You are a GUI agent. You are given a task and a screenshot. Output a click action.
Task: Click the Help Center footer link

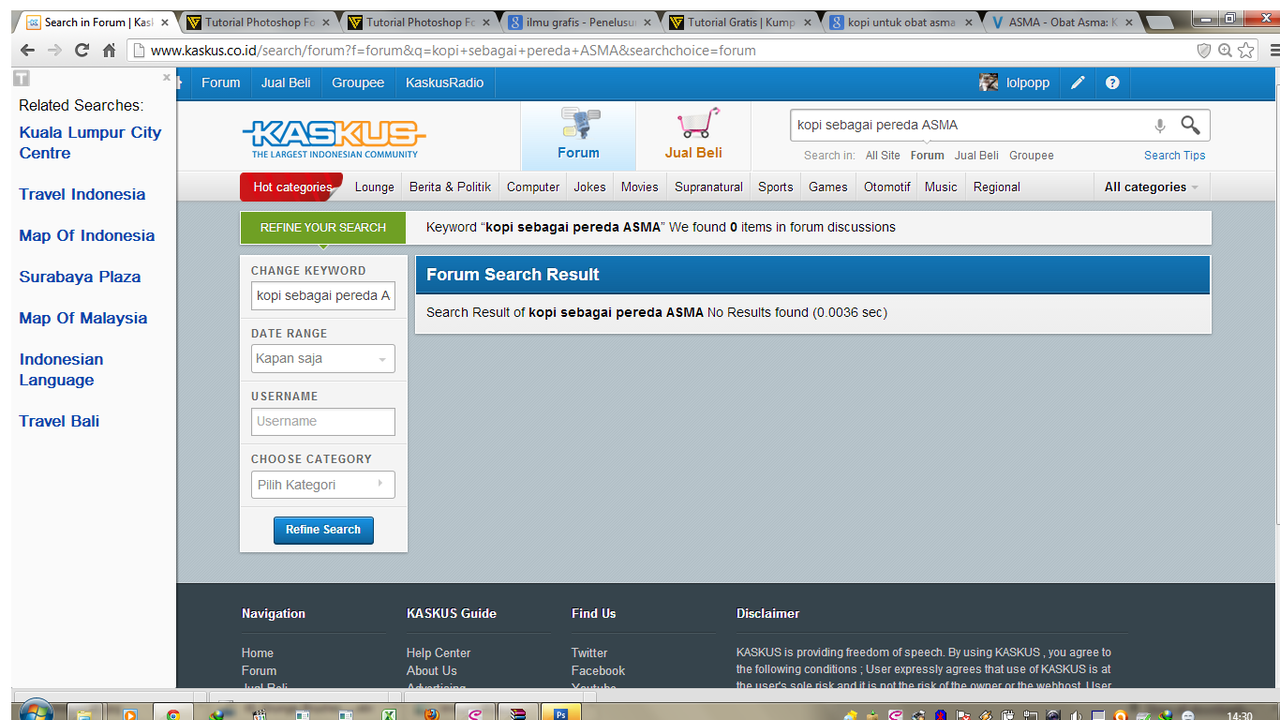click(438, 653)
